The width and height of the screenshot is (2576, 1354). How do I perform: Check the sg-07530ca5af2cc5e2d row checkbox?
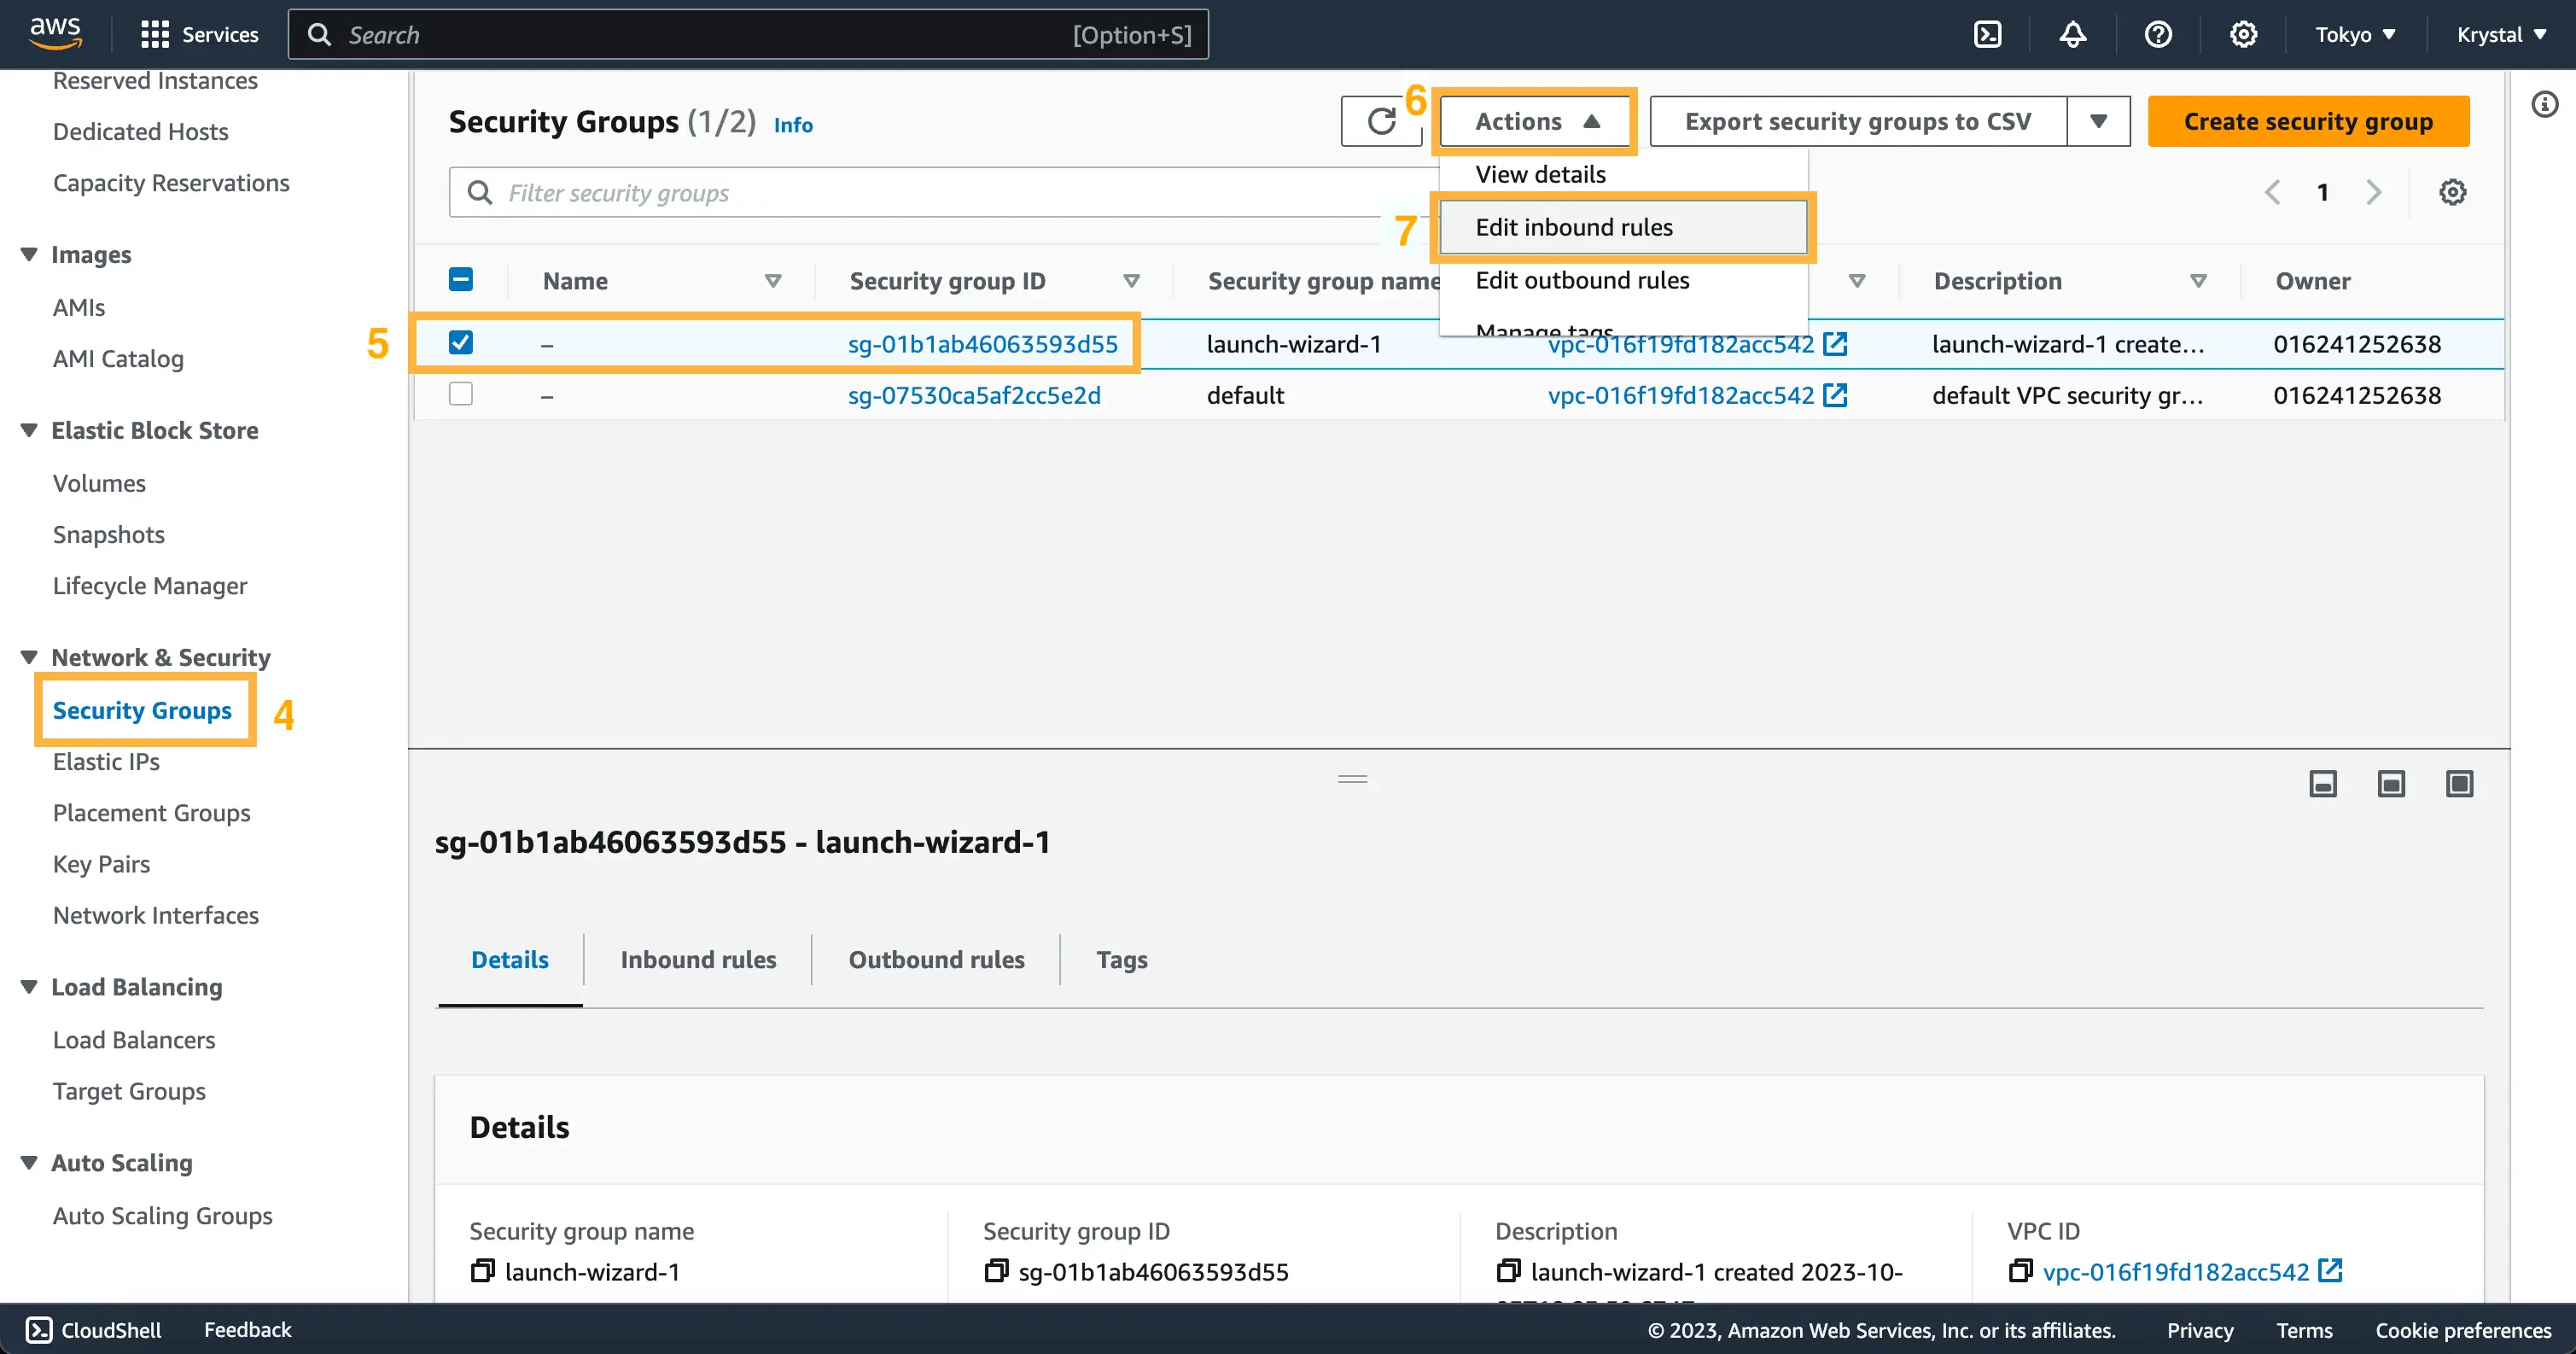(x=461, y=394)
